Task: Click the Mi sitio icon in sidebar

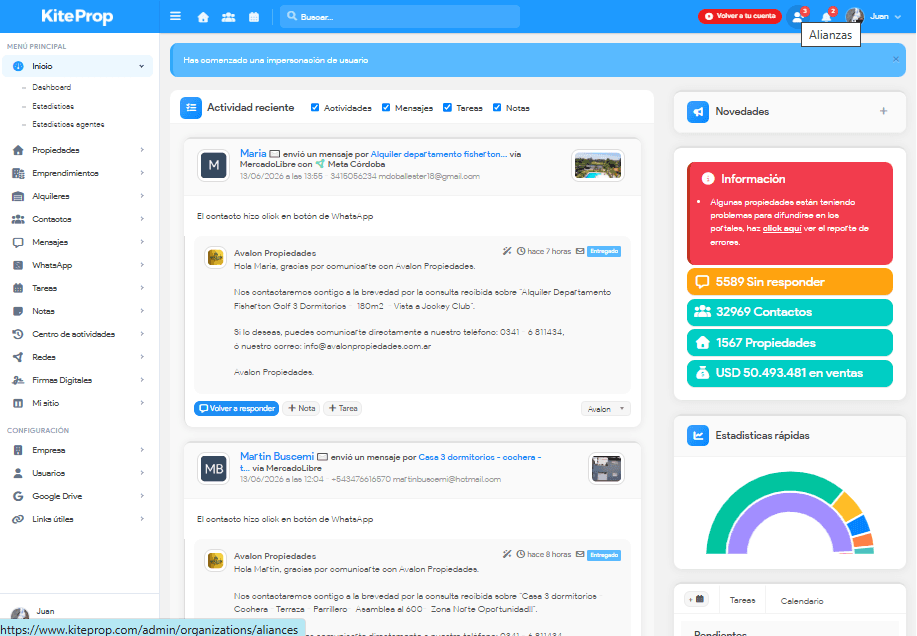Action: click(18, 403)
